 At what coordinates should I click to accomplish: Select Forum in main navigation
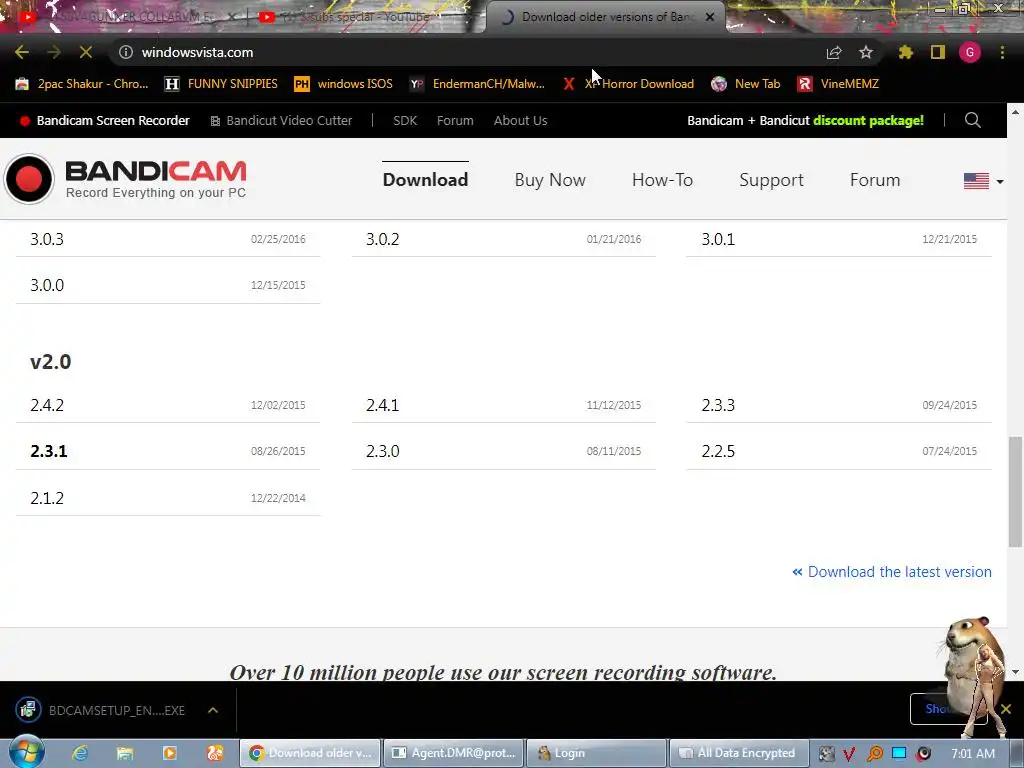(x=874, y=180)
